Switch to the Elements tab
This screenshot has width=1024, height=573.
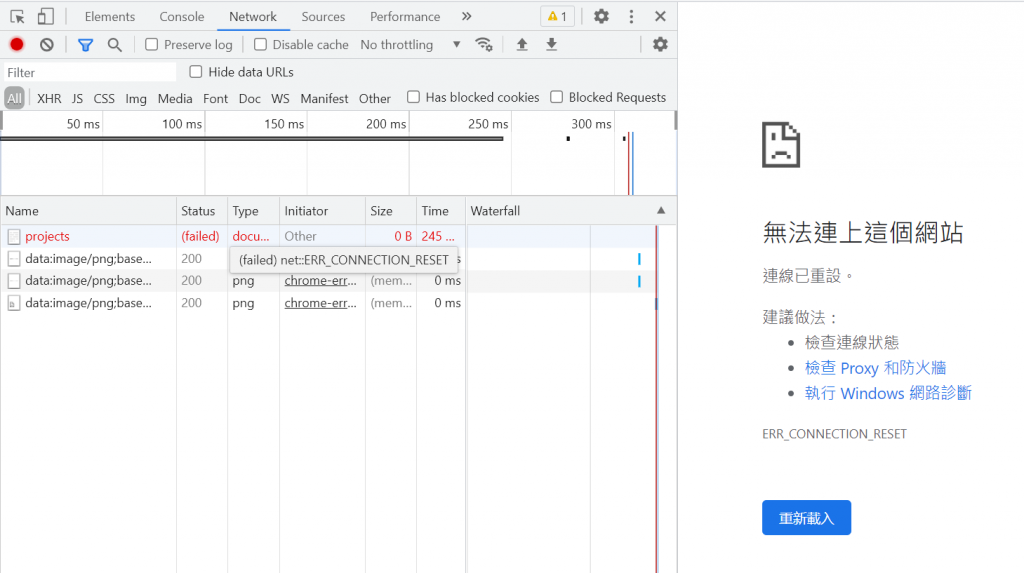(110, 16)
